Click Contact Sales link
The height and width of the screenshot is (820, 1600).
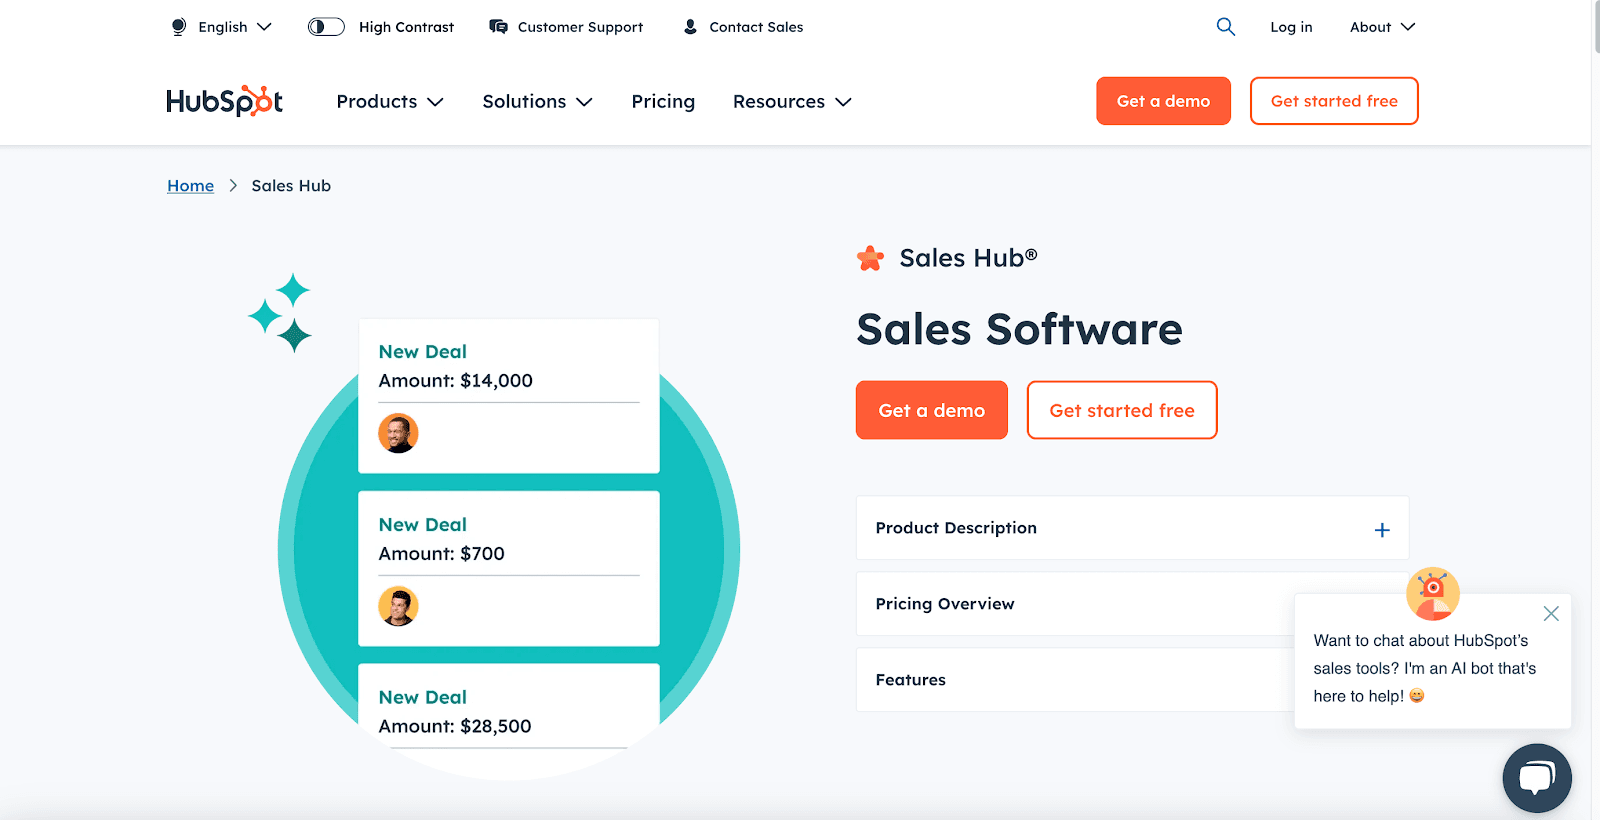click(756, 27)
